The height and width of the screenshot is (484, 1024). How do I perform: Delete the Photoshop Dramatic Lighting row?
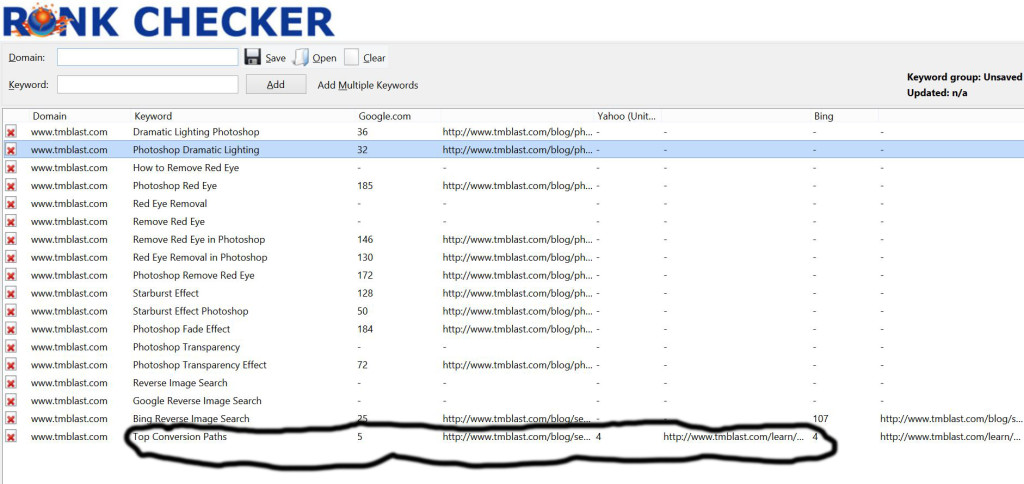[10, 150]
